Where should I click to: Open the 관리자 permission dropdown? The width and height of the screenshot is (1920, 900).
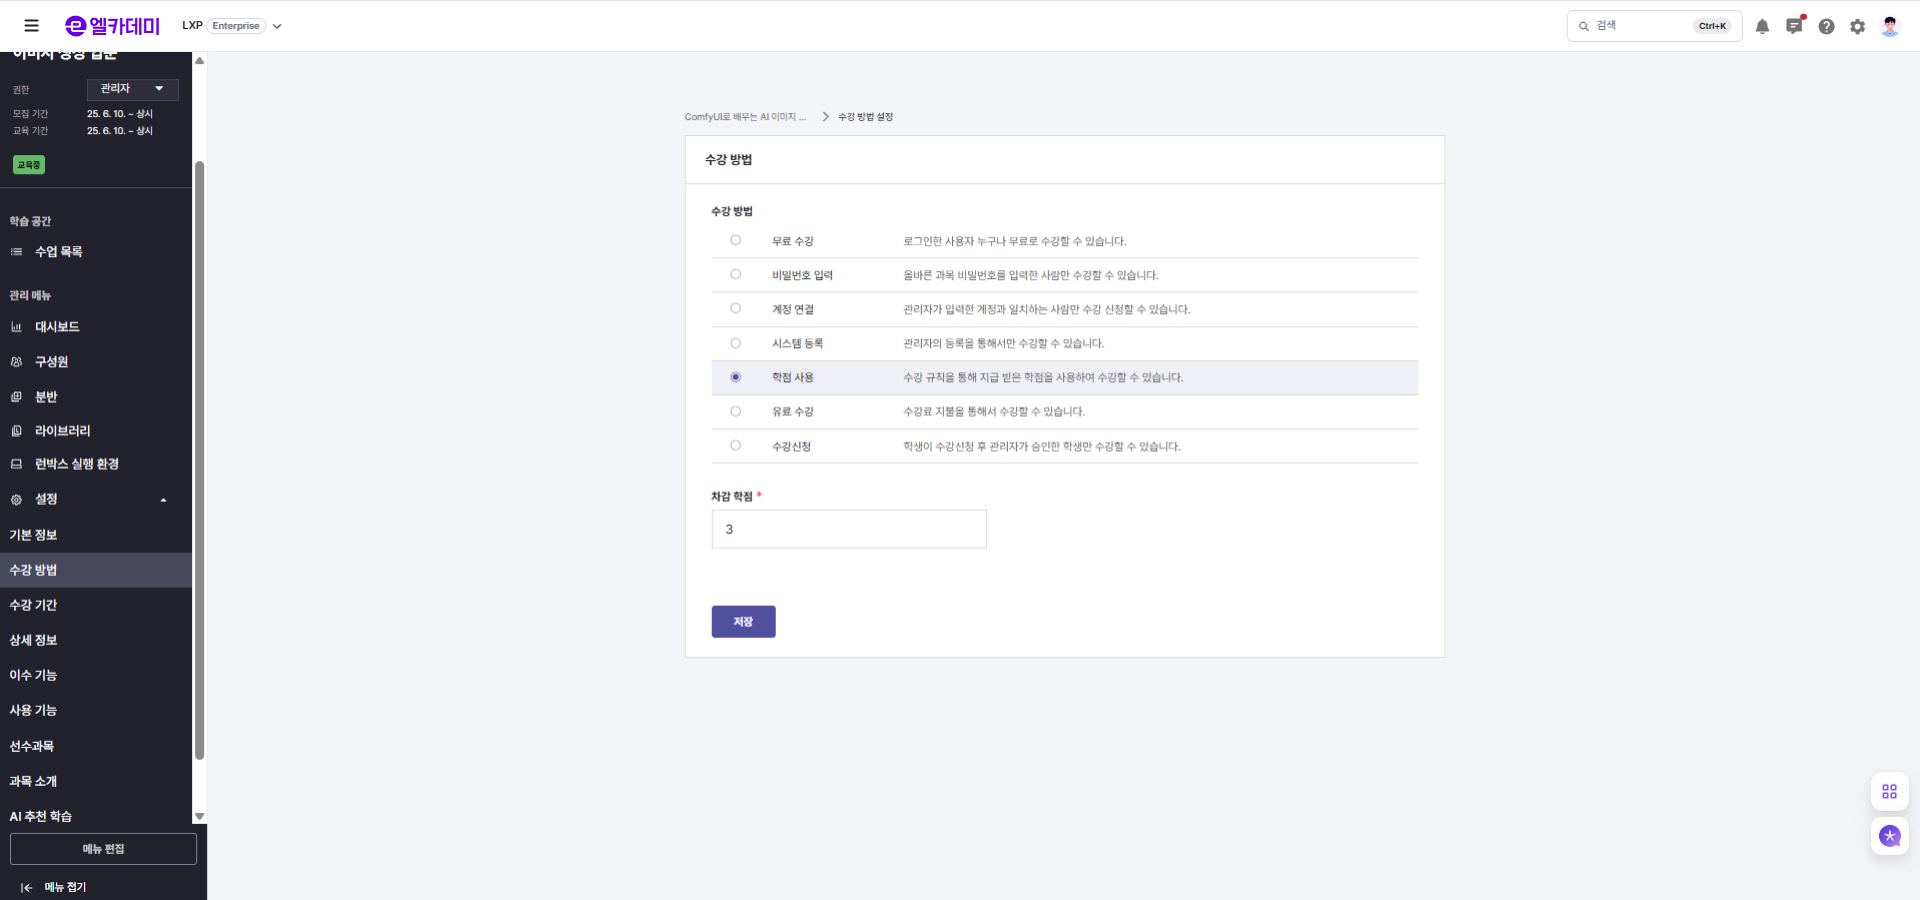[131, 89]
